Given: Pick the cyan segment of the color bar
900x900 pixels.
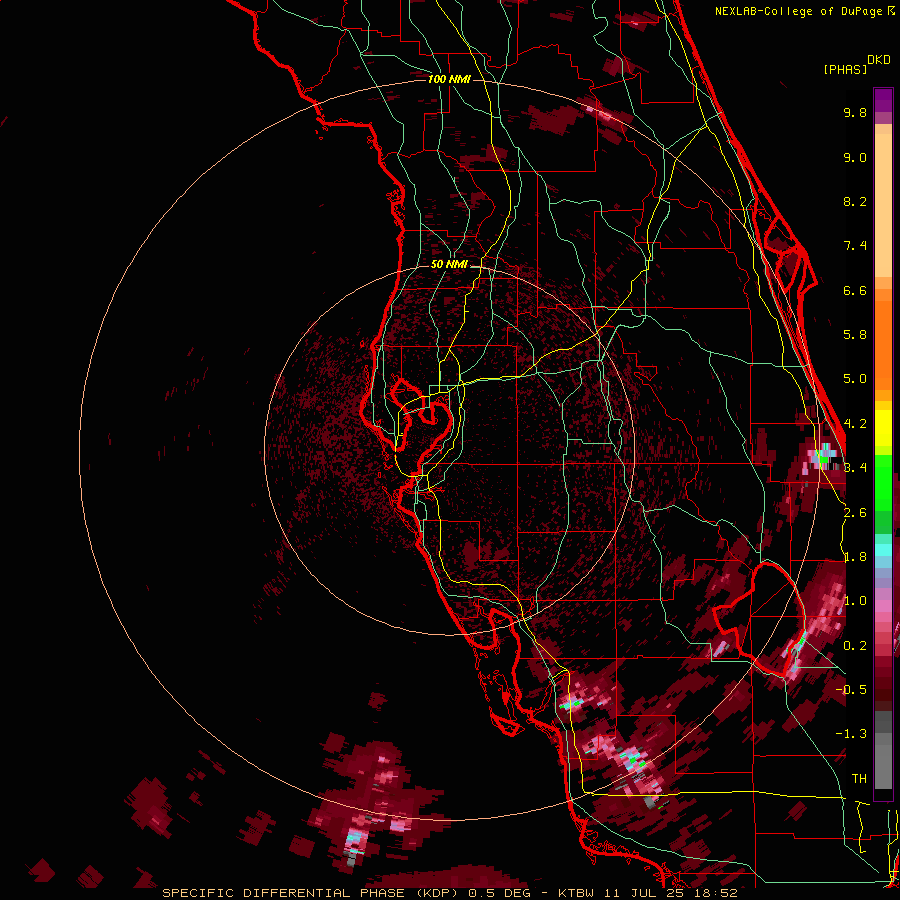Looking at the screenshot, I should tap(883, 549).
